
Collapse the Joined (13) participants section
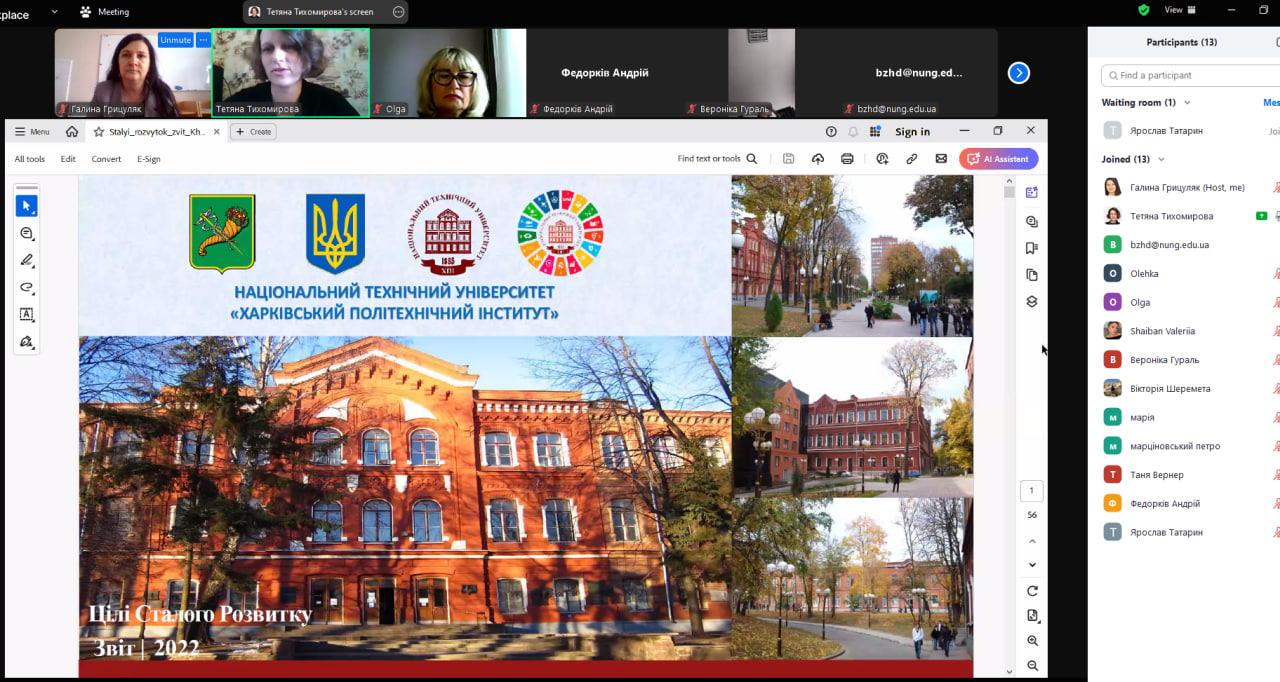click(1161, 159)
